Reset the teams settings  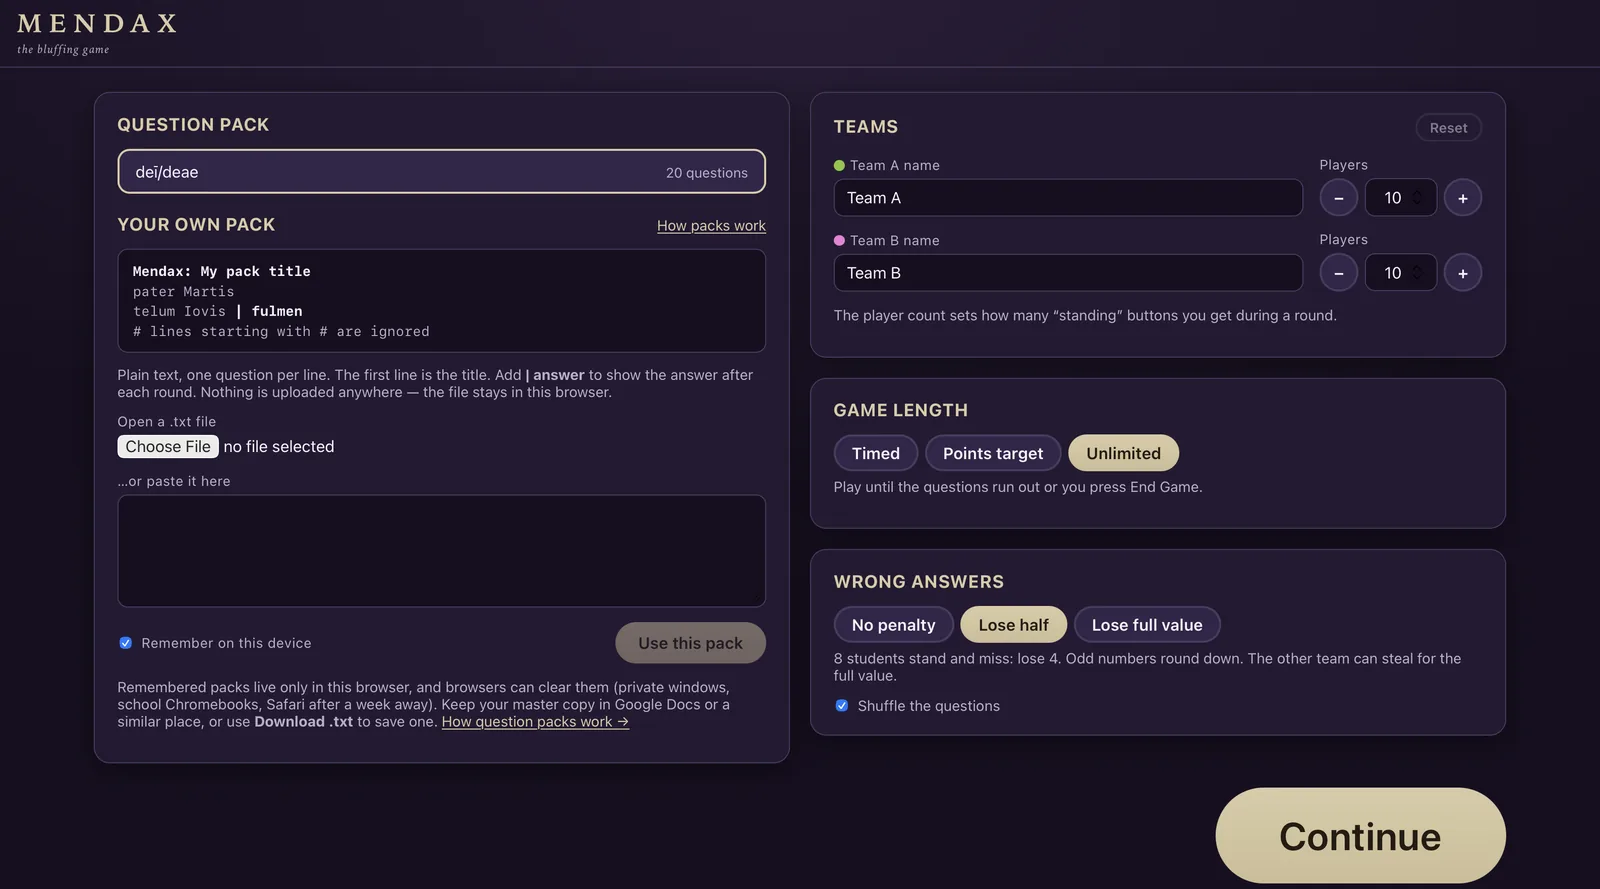(1448, 128)
